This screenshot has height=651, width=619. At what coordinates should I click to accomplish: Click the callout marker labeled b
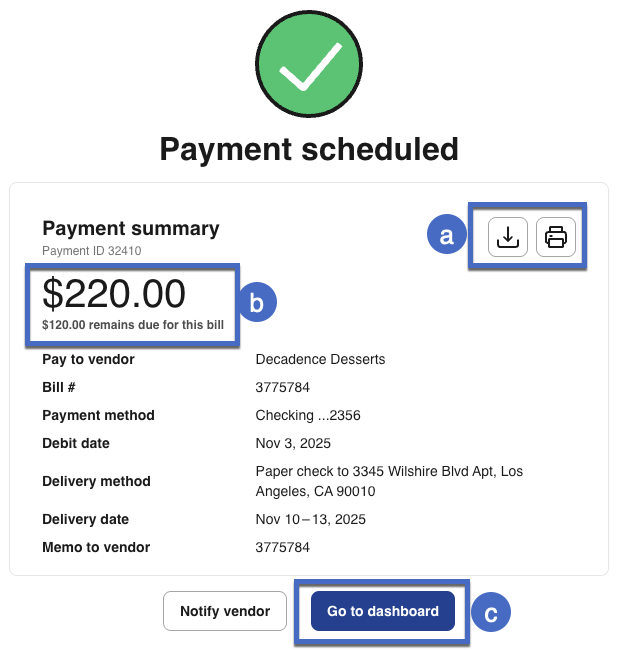click(x=256, y=303)
